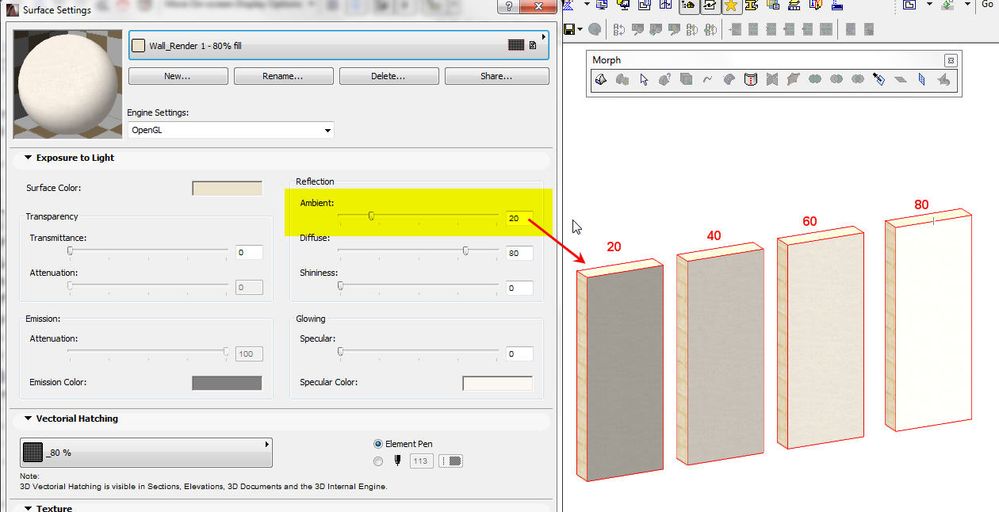The height and width of the screenshot is (512, 999).
Task: Click the Ambient slider handle
Action: 371,217
